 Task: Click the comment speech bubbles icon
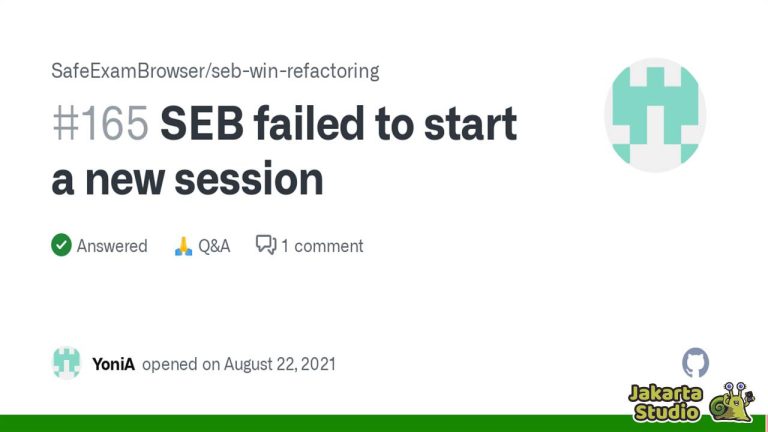pyautogui.click(x=266, y=244)
